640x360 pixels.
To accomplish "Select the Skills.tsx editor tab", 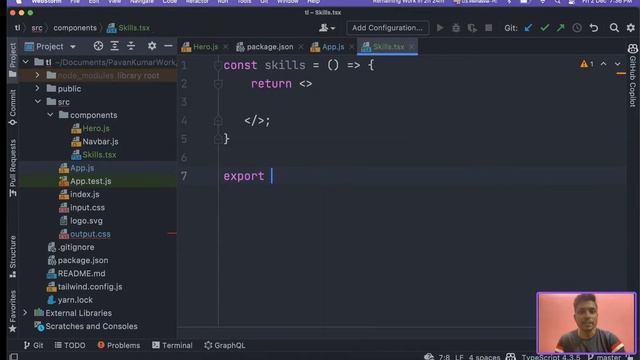I will click(388, 47).
